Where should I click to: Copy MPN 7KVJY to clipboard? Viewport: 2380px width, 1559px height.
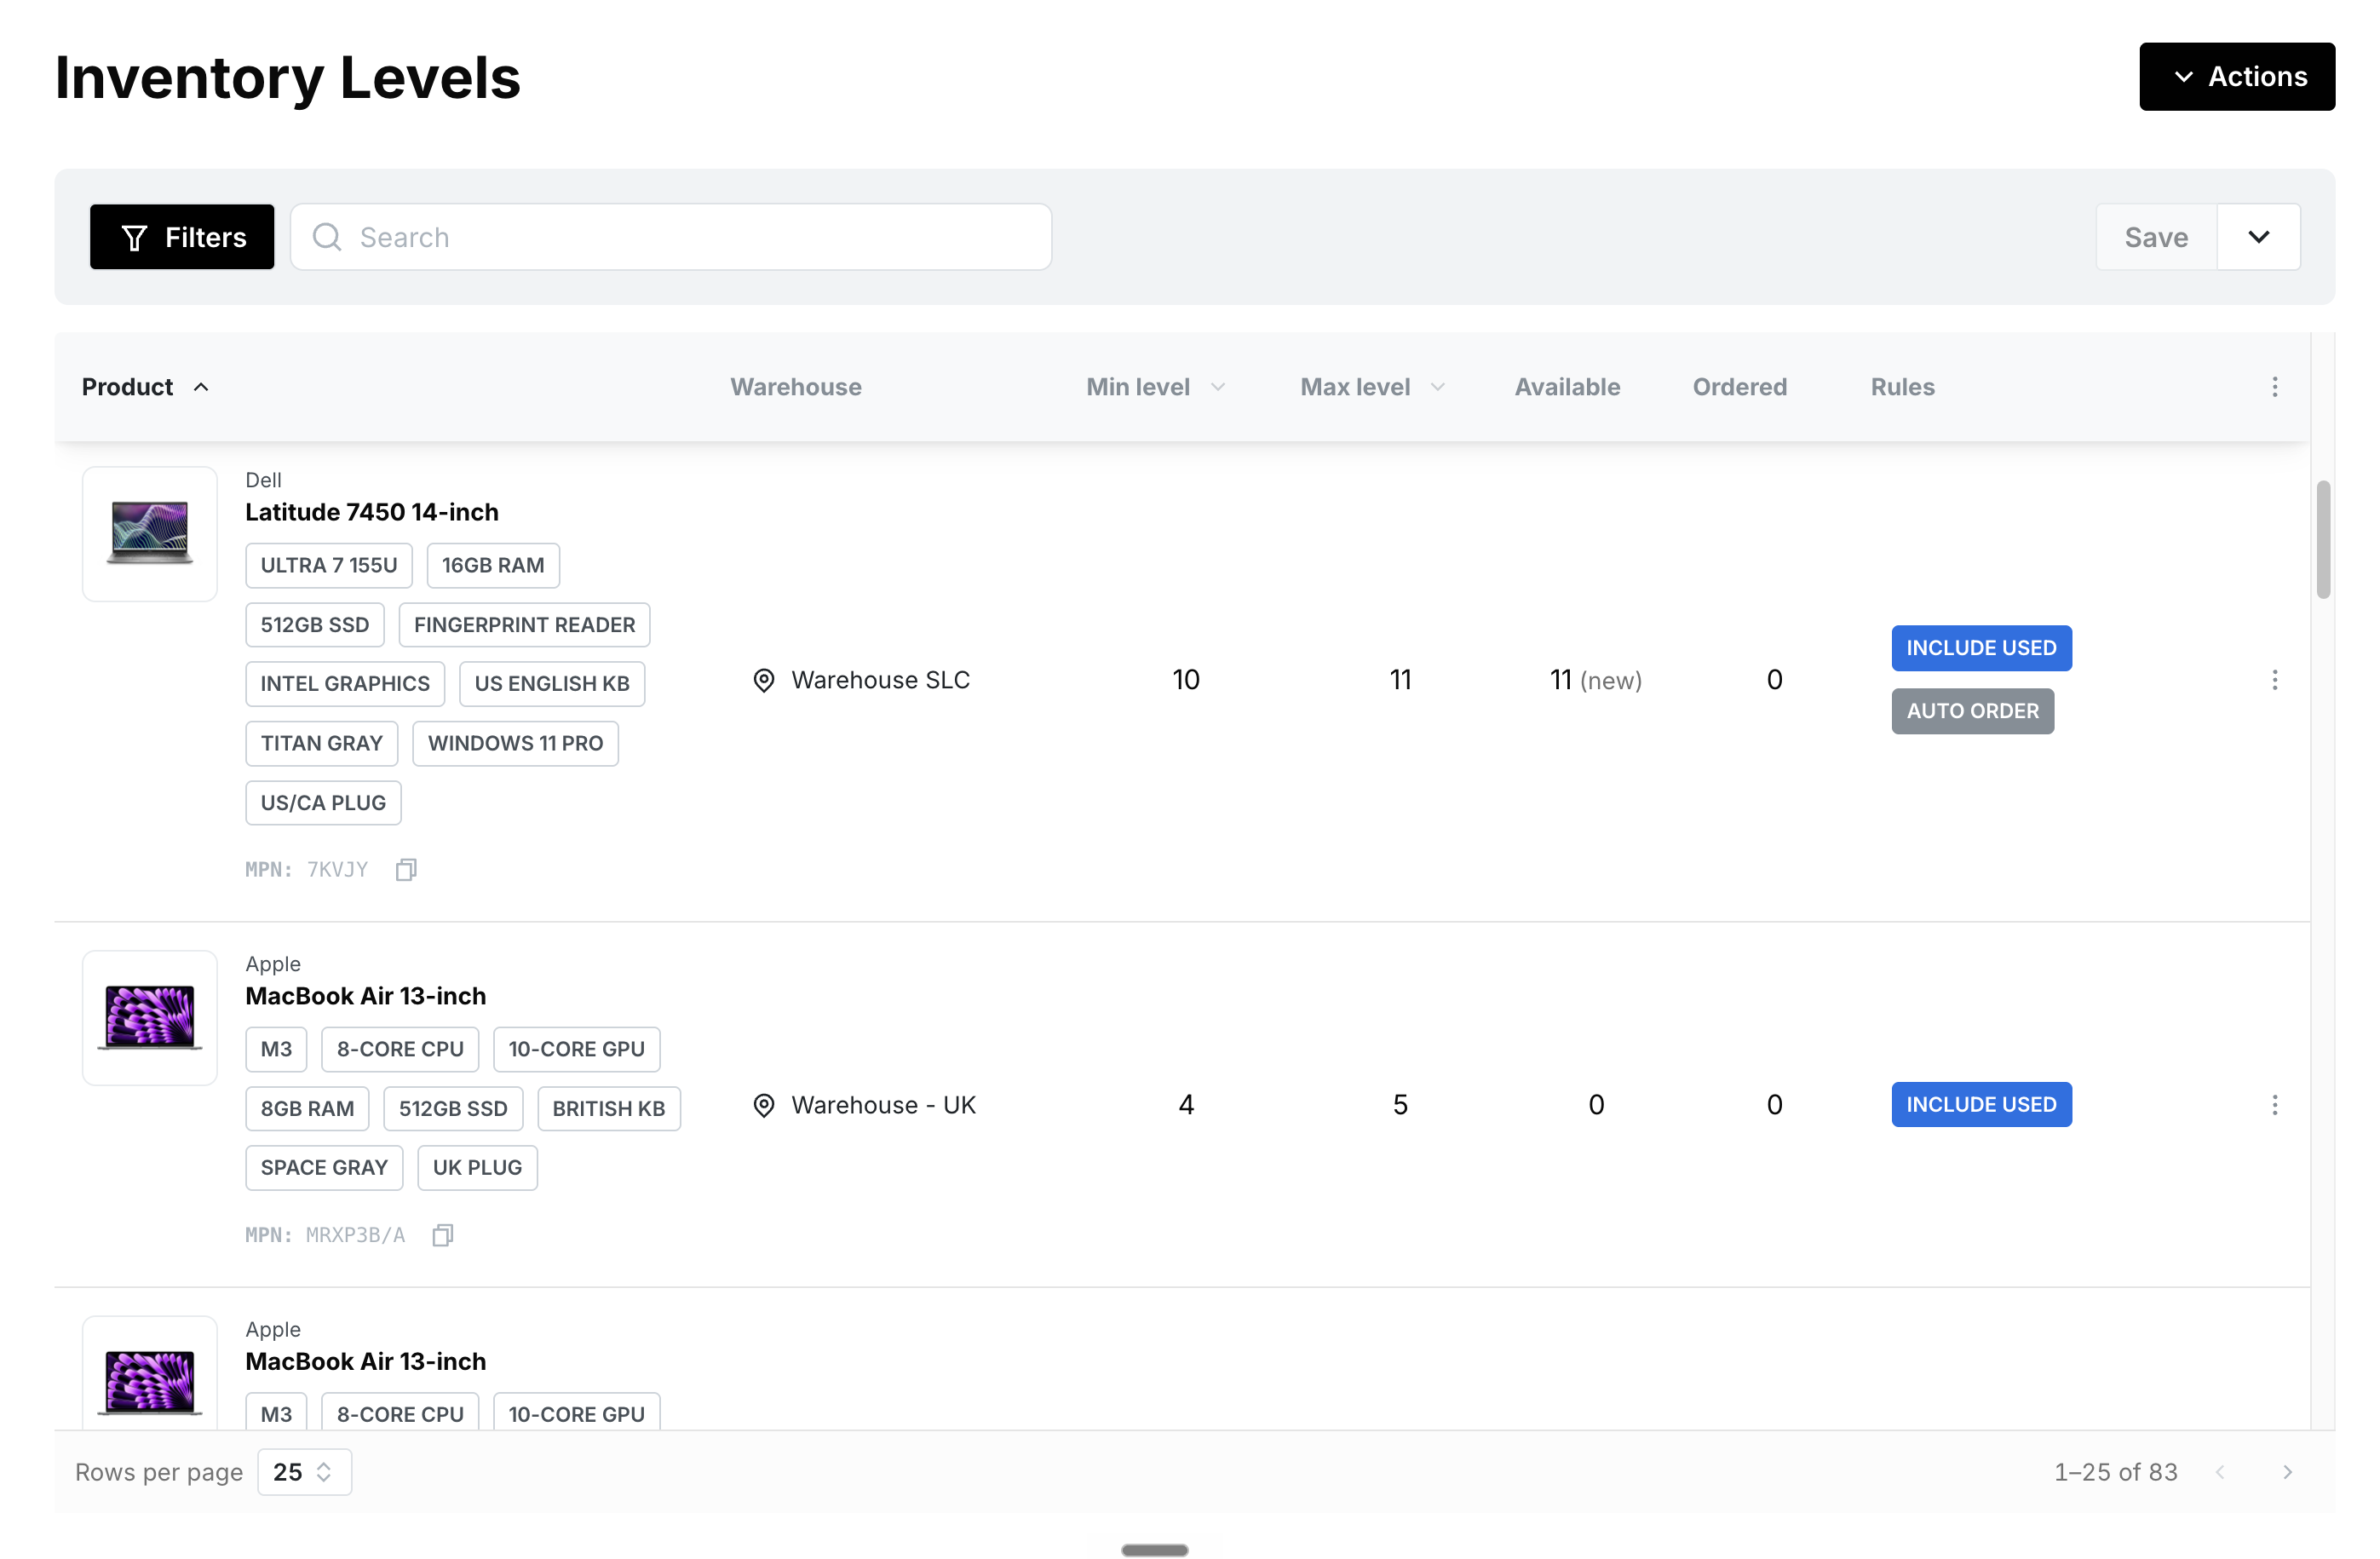(406, 869)
